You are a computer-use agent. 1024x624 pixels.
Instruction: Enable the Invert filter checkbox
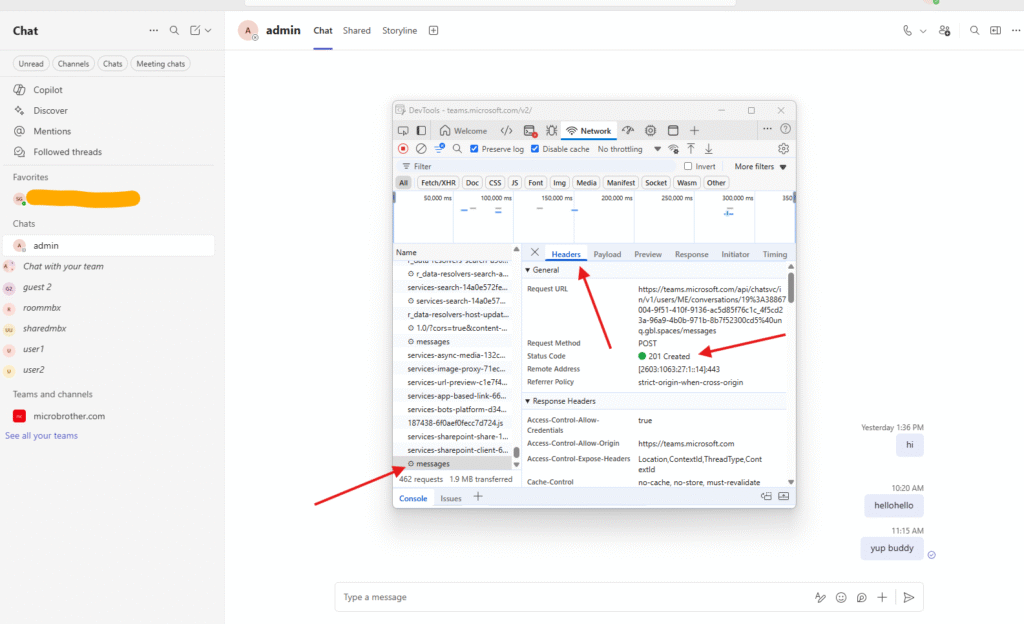[688, 167]
